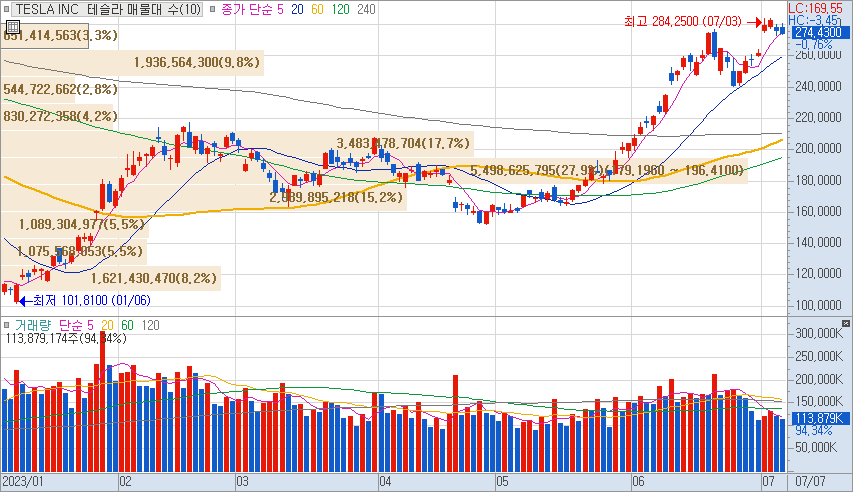Select the TESLA INC 테슬라 매물대 수(10) label
The image size is (853, 492).
pyautogui.click(x=108, y=9)
